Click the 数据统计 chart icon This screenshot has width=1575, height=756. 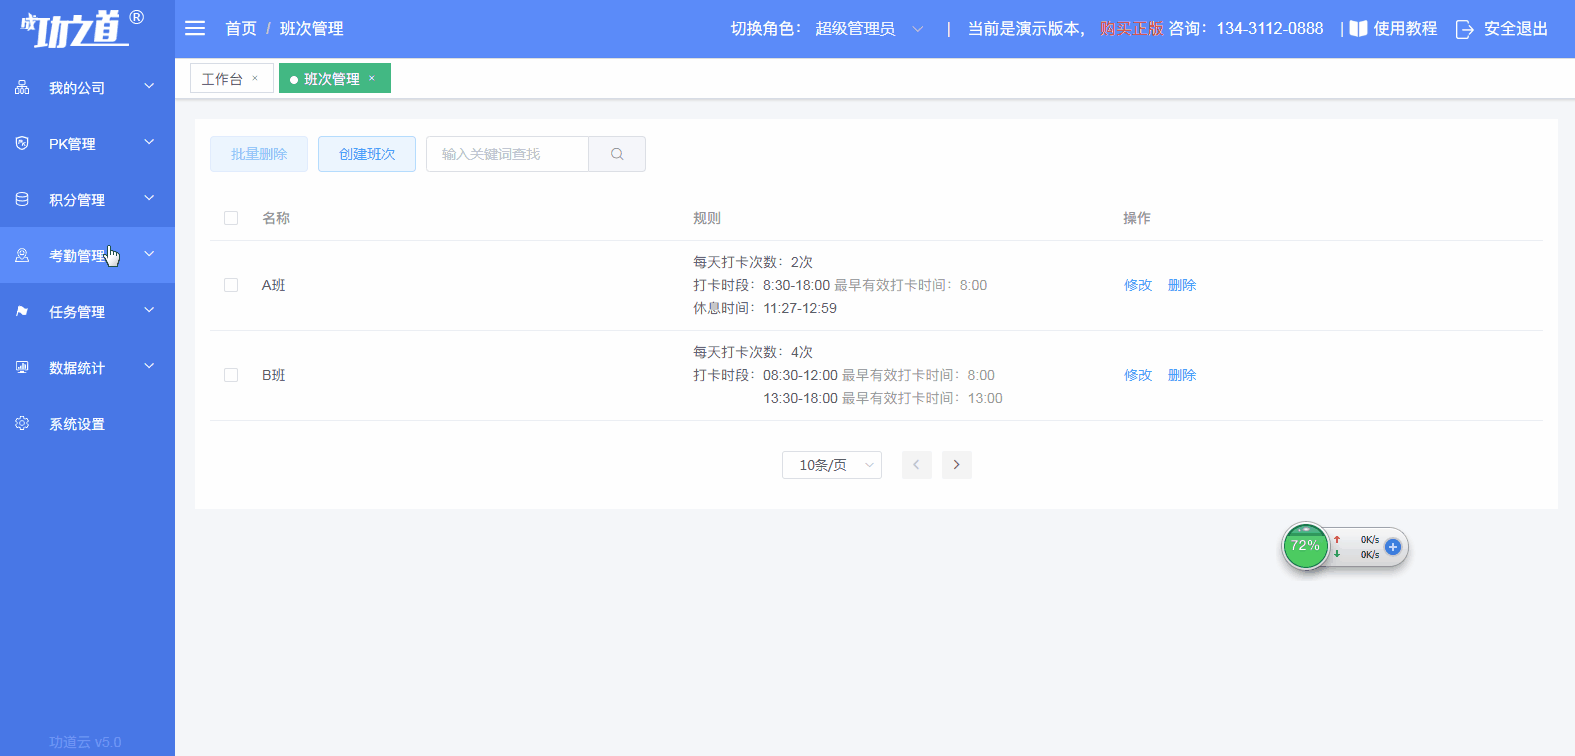[22, 368]
